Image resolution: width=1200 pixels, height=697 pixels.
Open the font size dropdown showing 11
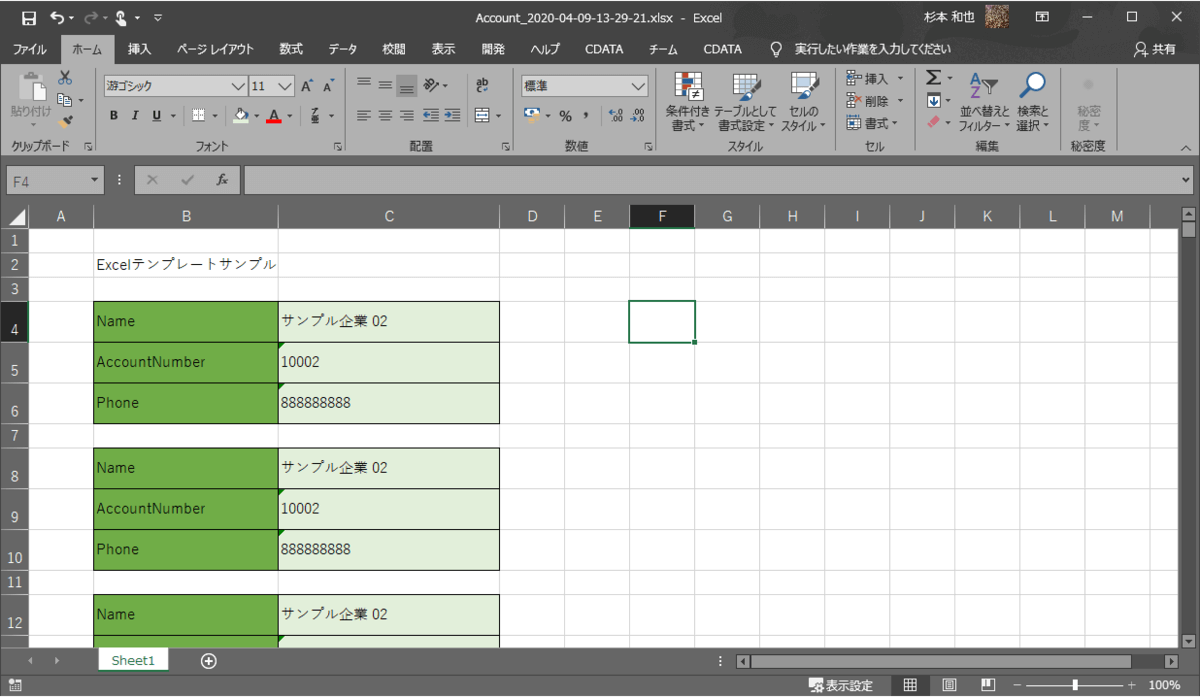click(x=285, y=86)
